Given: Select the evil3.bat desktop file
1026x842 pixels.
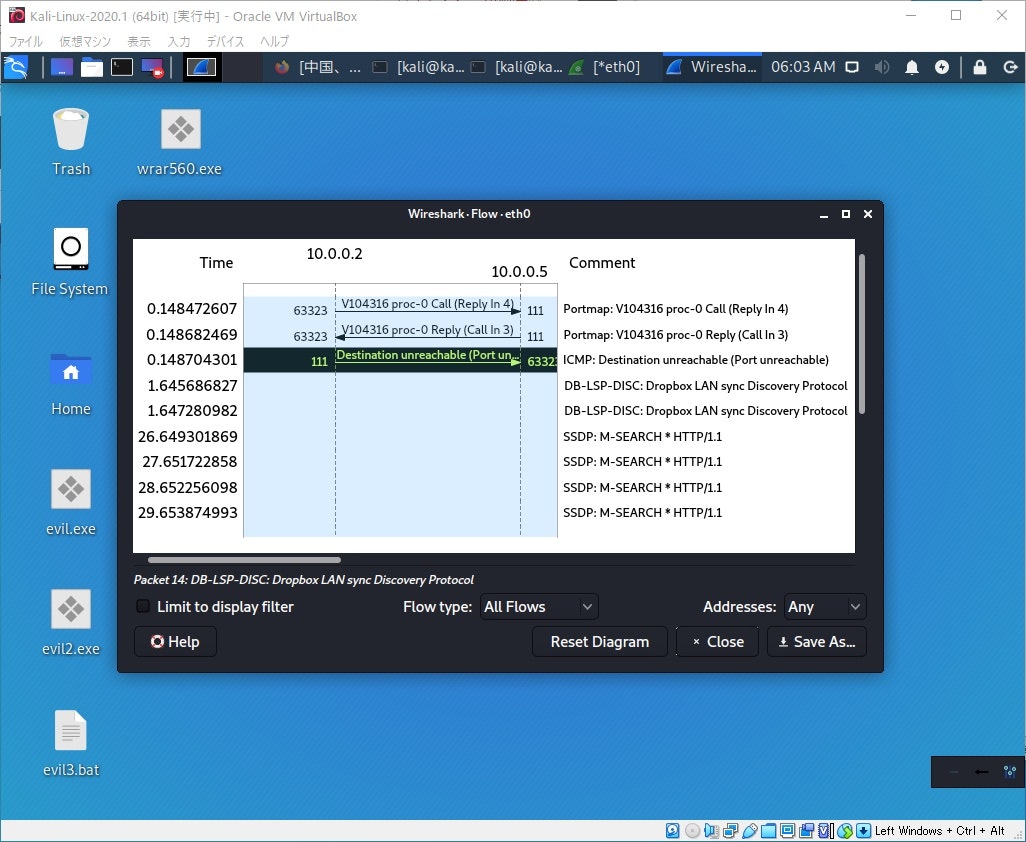Looking at the screenshot, I should 71,743.
